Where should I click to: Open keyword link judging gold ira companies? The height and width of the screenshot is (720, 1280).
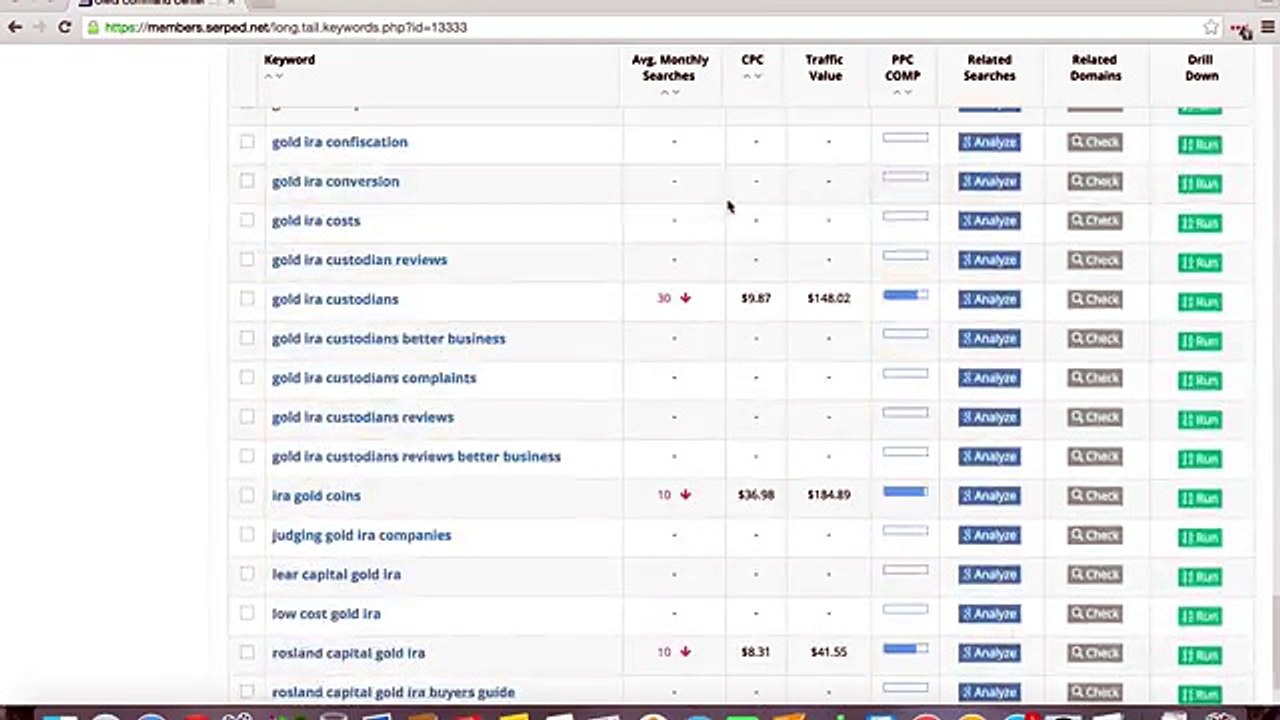click(x=361, y=535)
